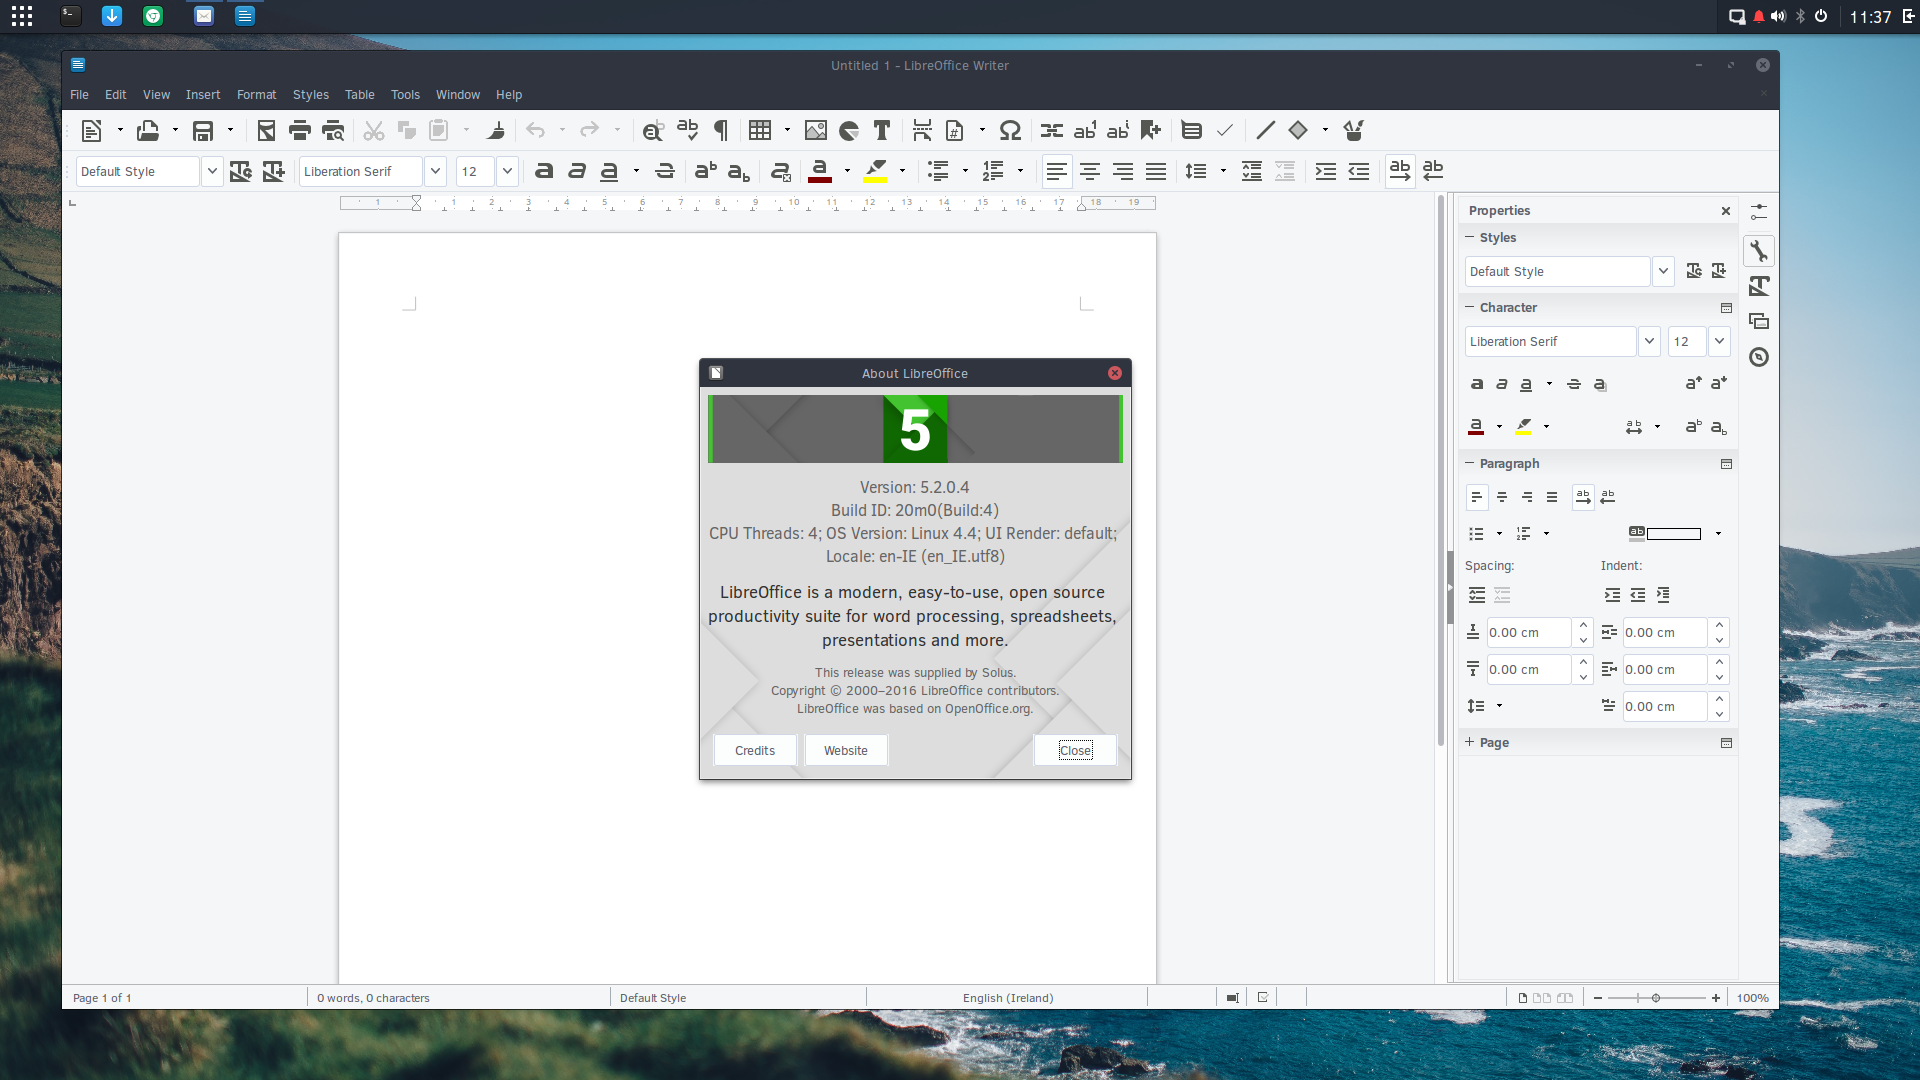Open the Tools menu
Viewport: 1920px width, 1080px height.
405,94
